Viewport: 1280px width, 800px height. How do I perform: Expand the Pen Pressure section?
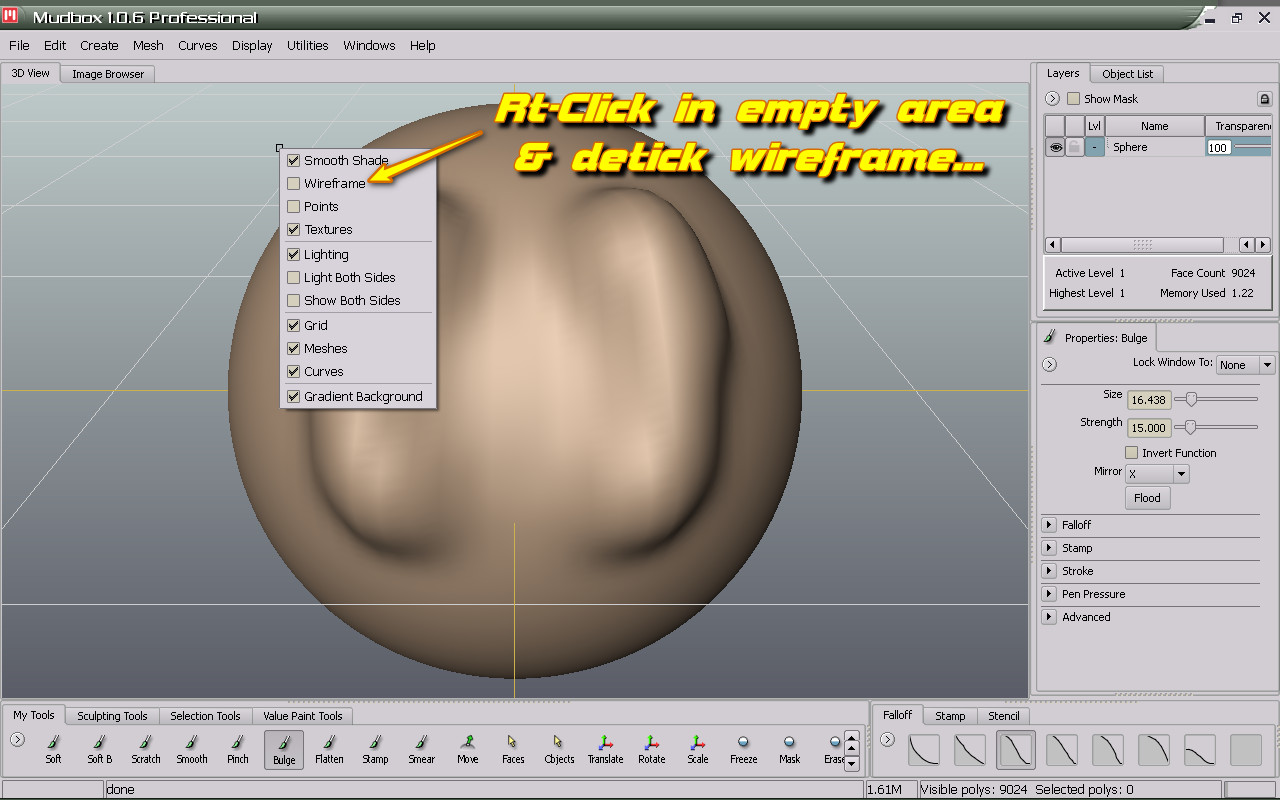click(x=1049, y=594)
